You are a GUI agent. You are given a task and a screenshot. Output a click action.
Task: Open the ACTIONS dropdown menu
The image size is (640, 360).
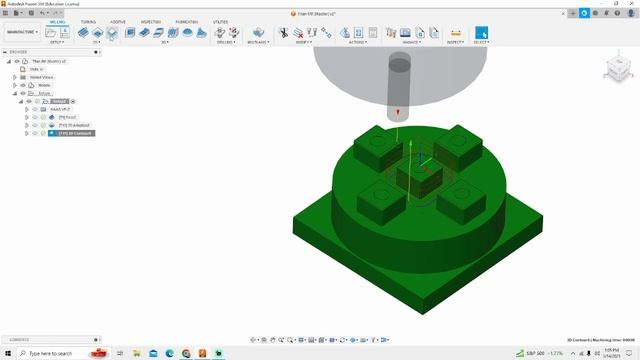coord(358,42)
